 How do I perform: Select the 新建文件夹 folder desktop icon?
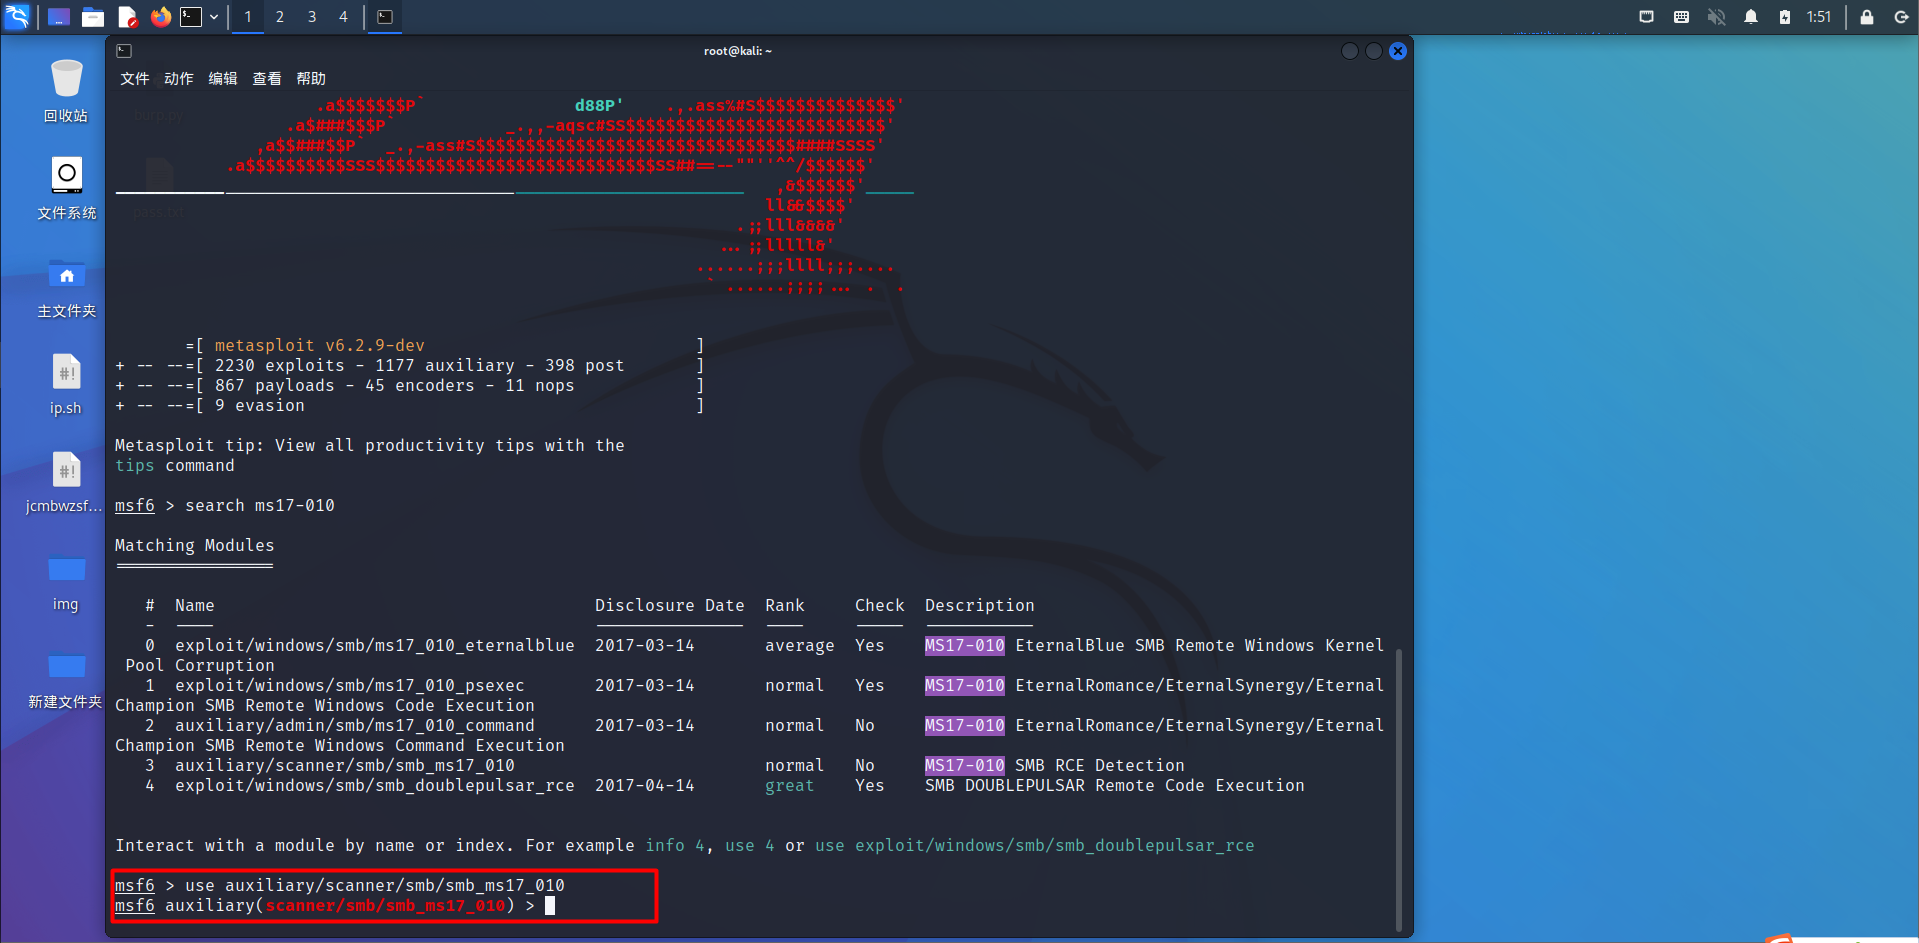click(66, 678)
